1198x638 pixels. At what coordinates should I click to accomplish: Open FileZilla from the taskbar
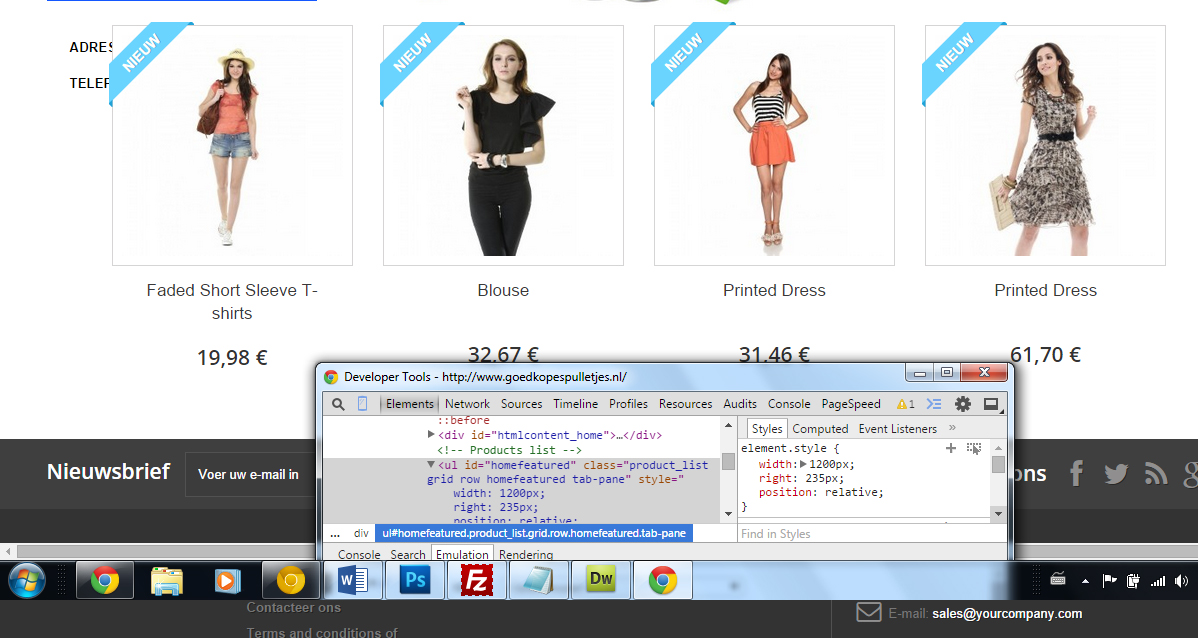[x=477, y=581]
